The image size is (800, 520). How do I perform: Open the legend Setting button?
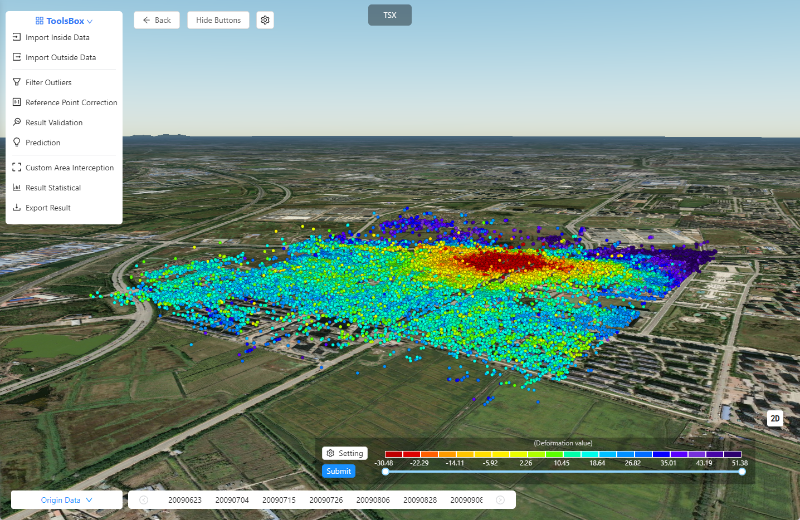click(345, 453)
